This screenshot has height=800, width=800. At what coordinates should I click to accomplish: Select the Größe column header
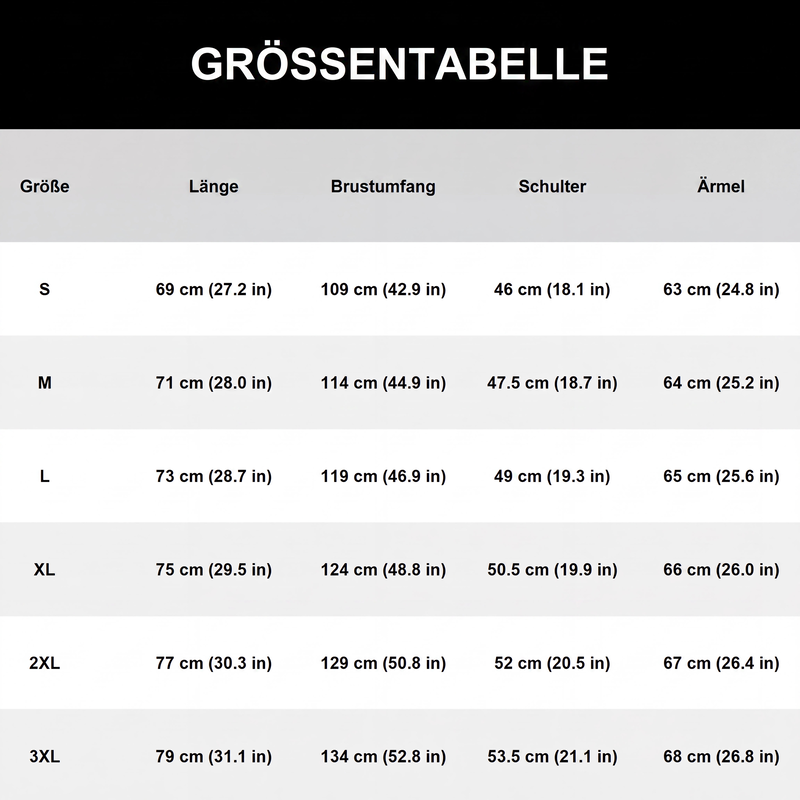44,186
